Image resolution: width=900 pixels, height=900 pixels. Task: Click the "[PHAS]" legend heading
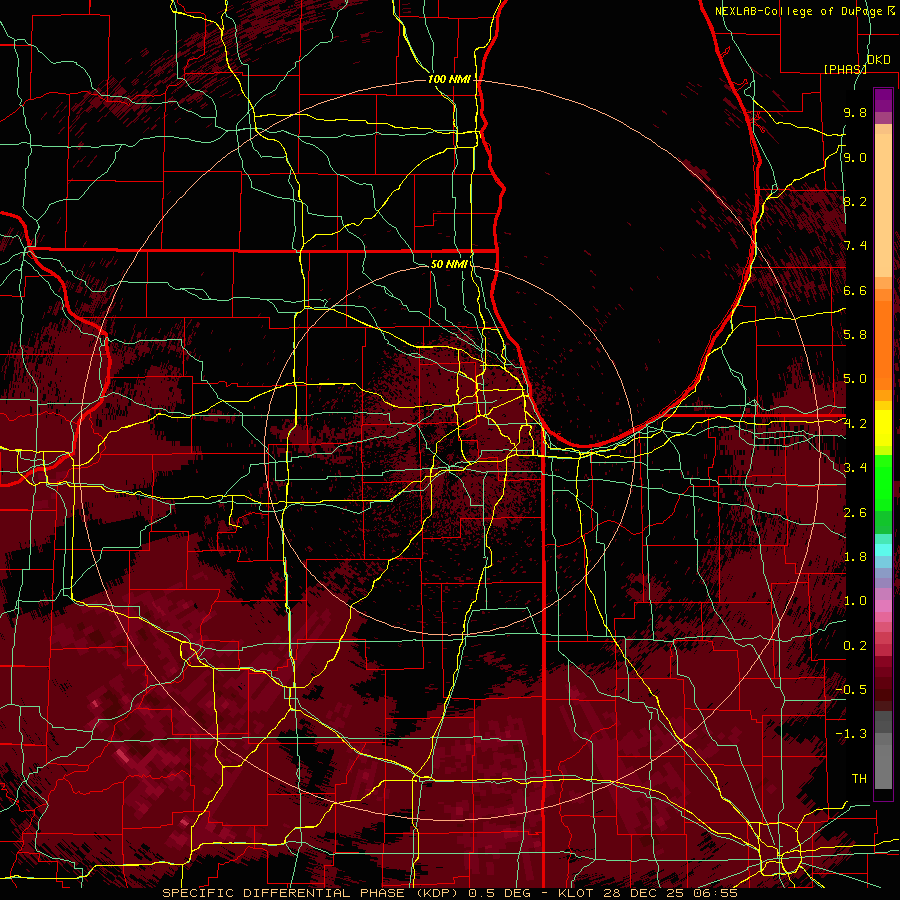(x=845, y=69)
